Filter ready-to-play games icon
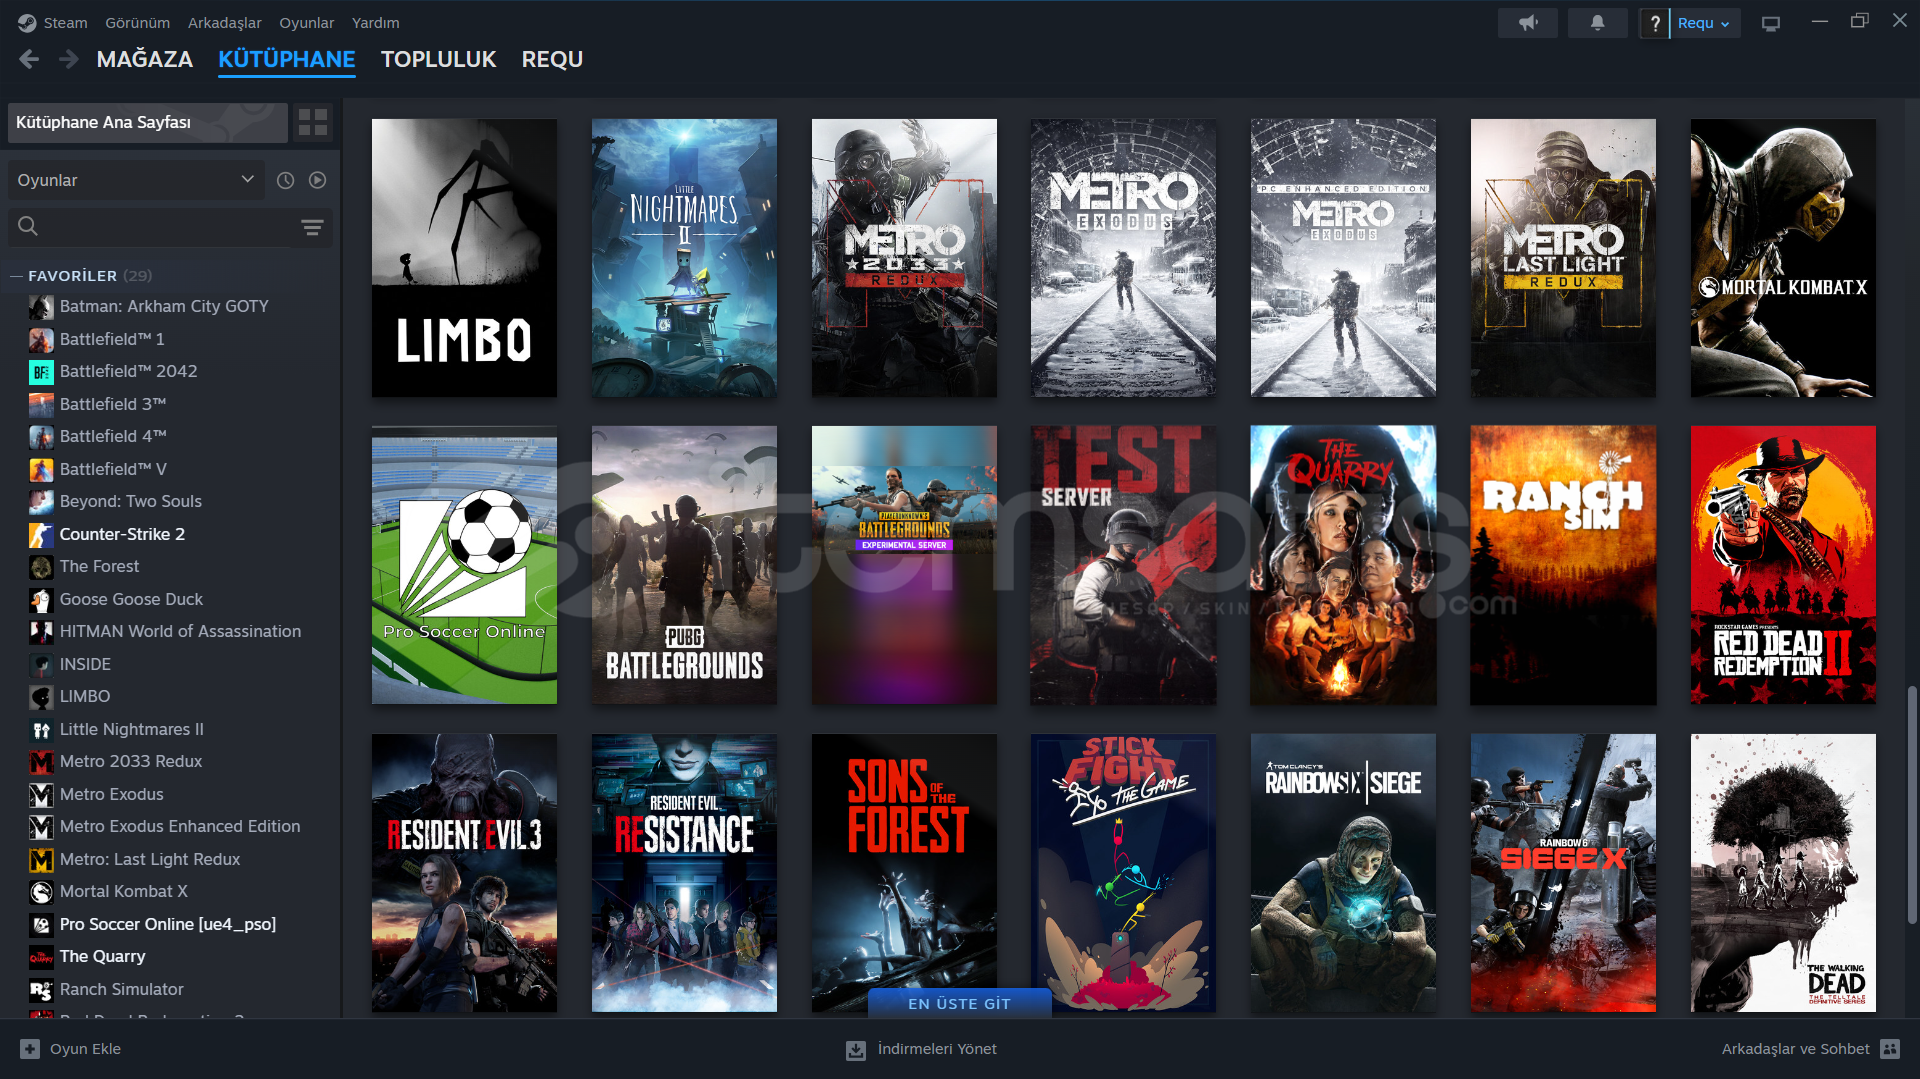Image resolution: width=1920 pixels, height=1079 pixels. click(318, 180)
